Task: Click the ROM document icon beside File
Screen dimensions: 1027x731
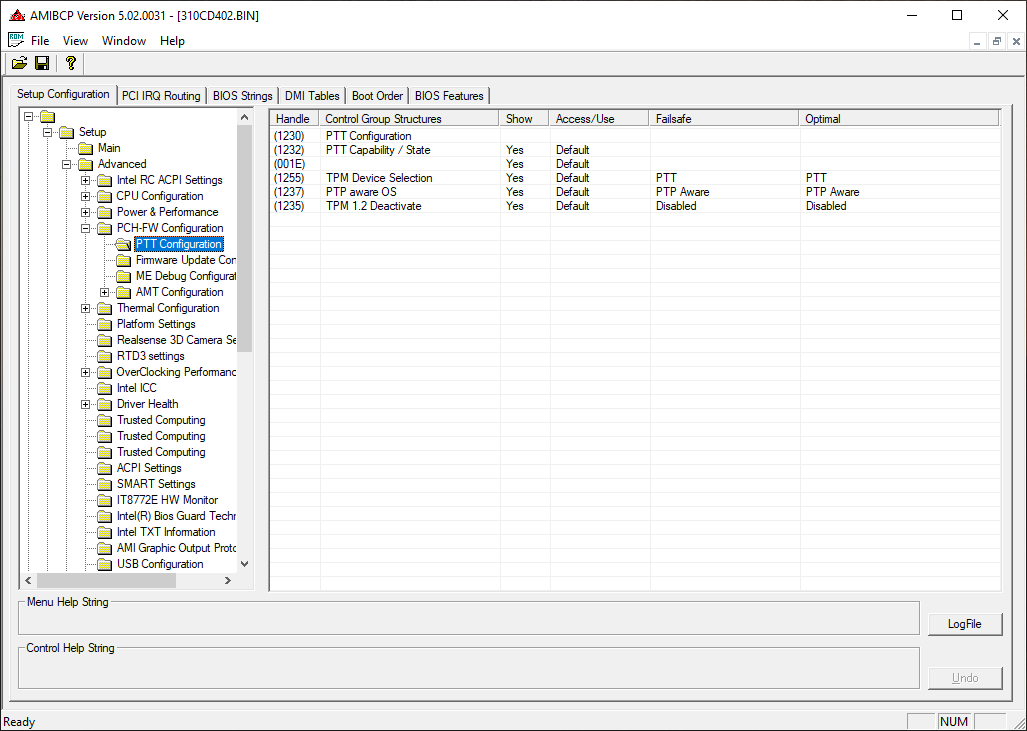Action: pyautogui.click(x=16, y=40)
